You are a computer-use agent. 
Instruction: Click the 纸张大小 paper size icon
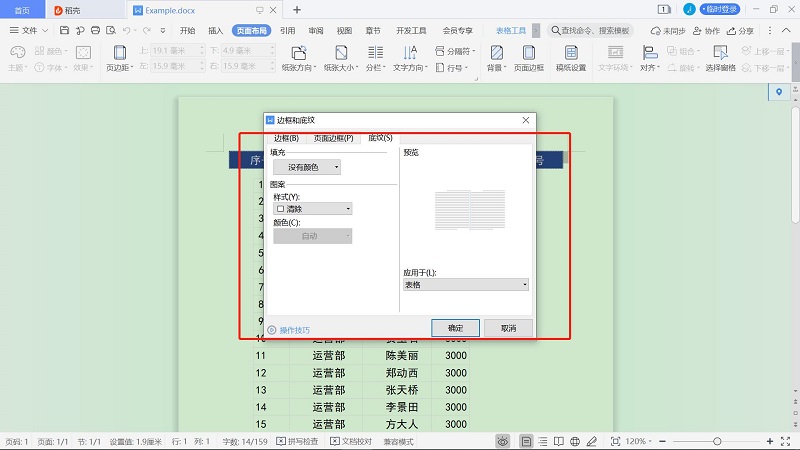(x=342, y=52)
